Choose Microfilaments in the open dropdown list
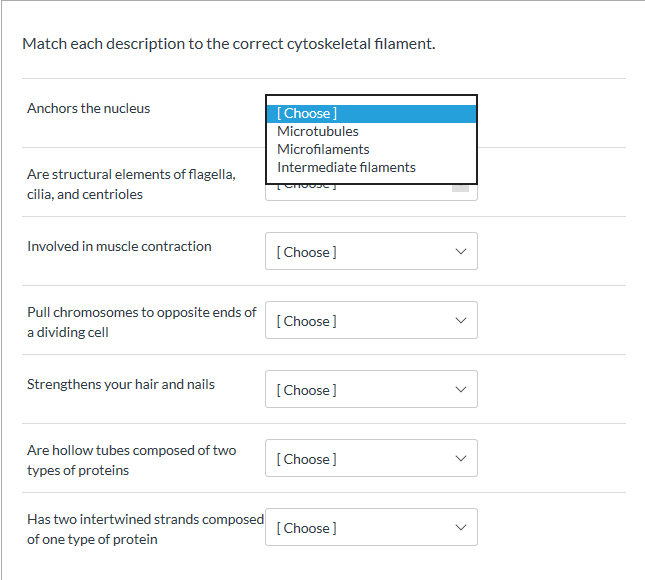645x580 pixels. point(323,149)
